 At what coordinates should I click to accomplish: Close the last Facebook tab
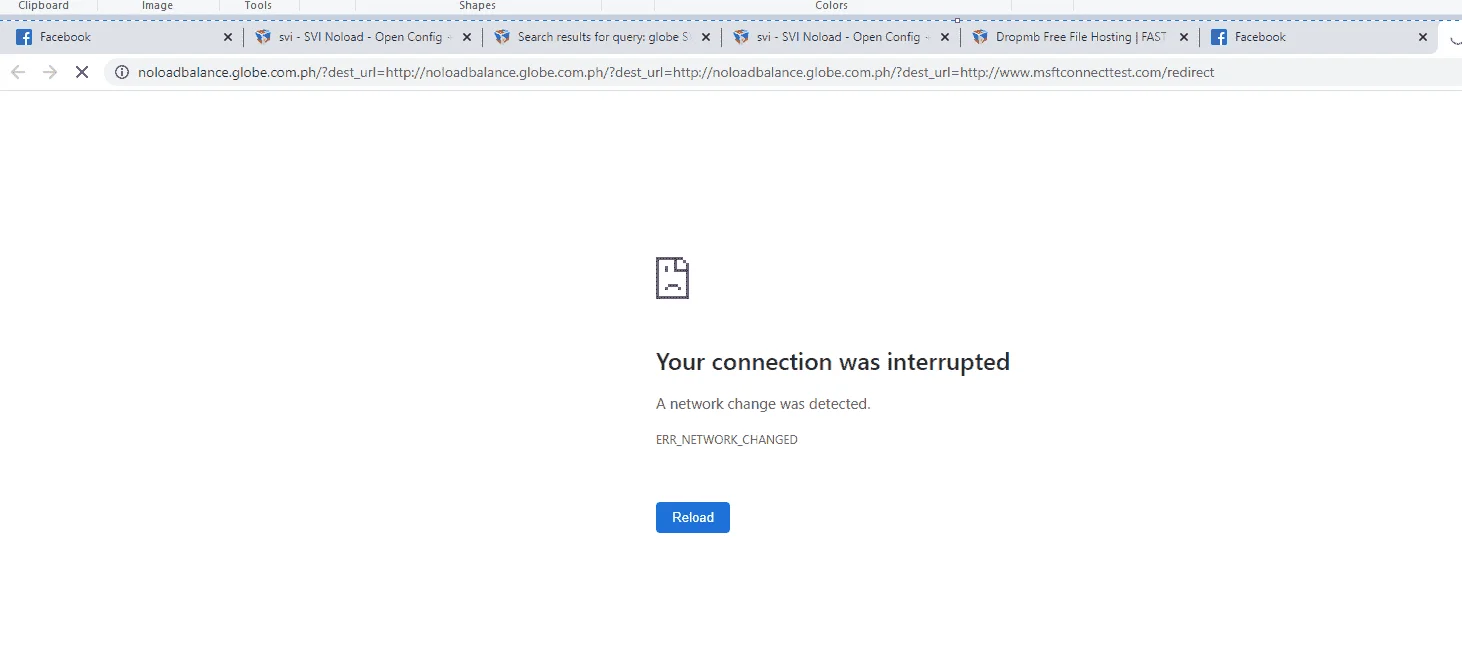tap(1423, 37)
